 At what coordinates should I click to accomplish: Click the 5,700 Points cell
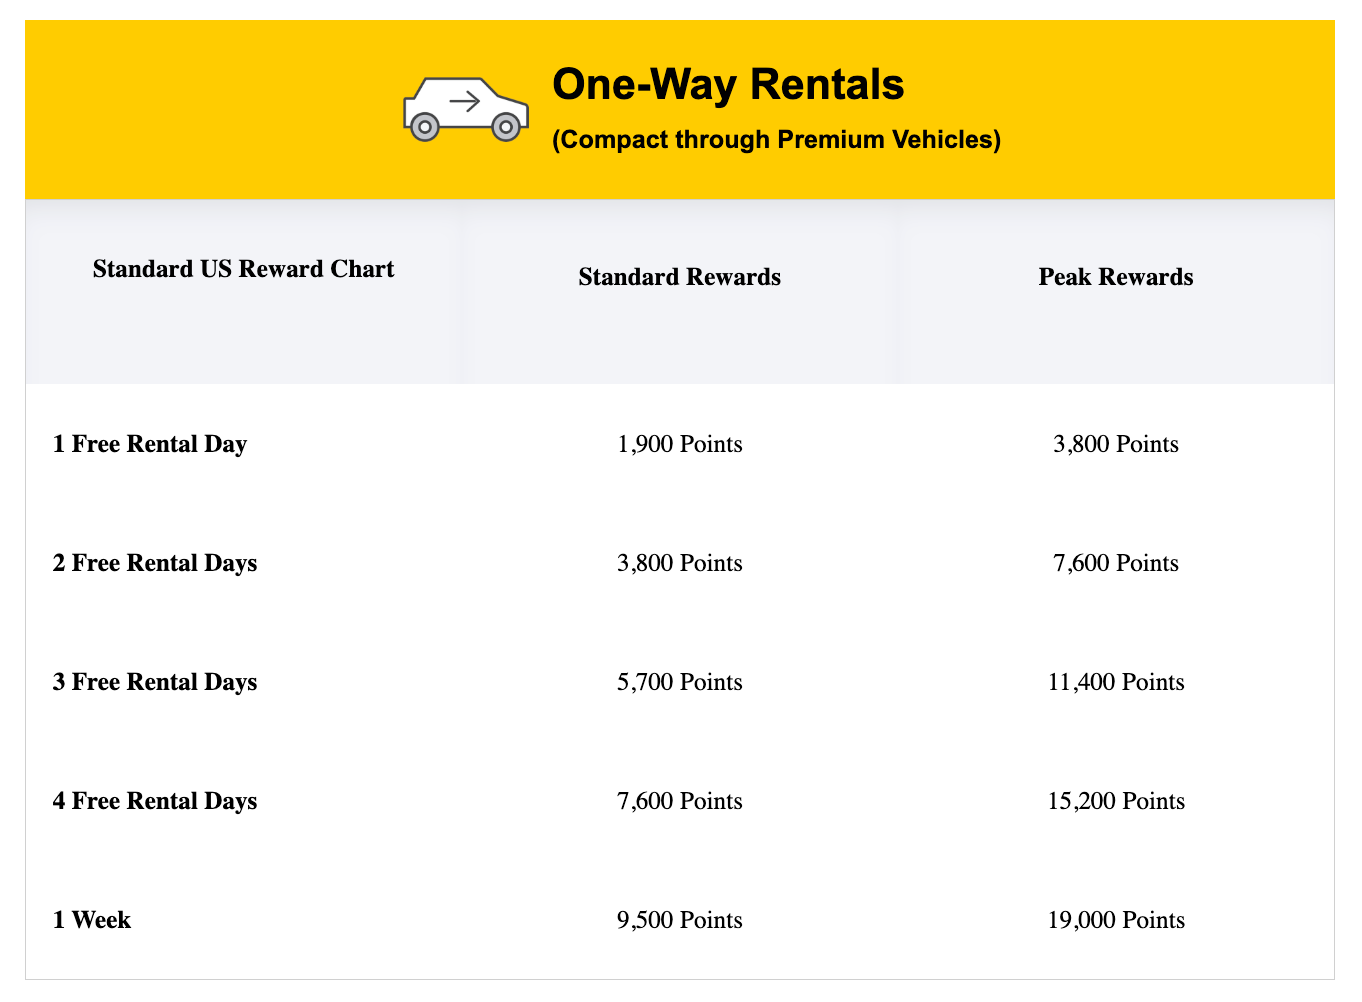coord(680,682)
